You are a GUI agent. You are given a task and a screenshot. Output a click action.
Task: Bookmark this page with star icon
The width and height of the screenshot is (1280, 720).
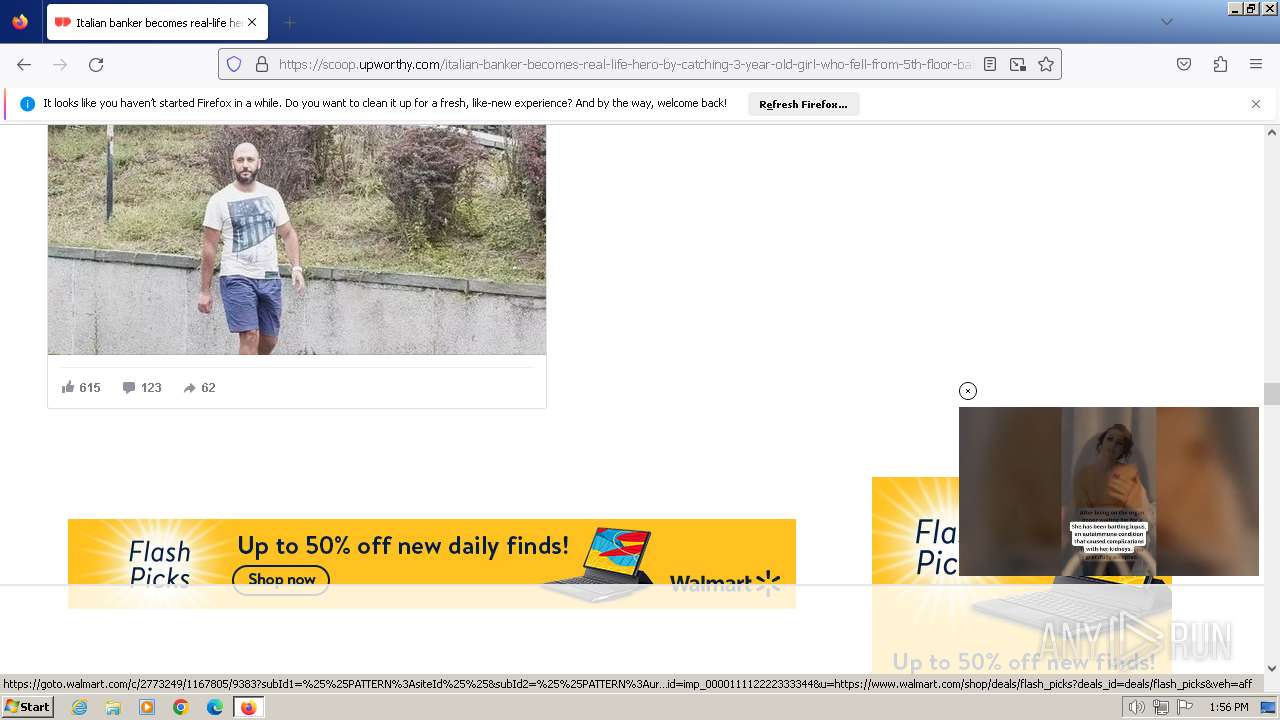pos(1046,64)
